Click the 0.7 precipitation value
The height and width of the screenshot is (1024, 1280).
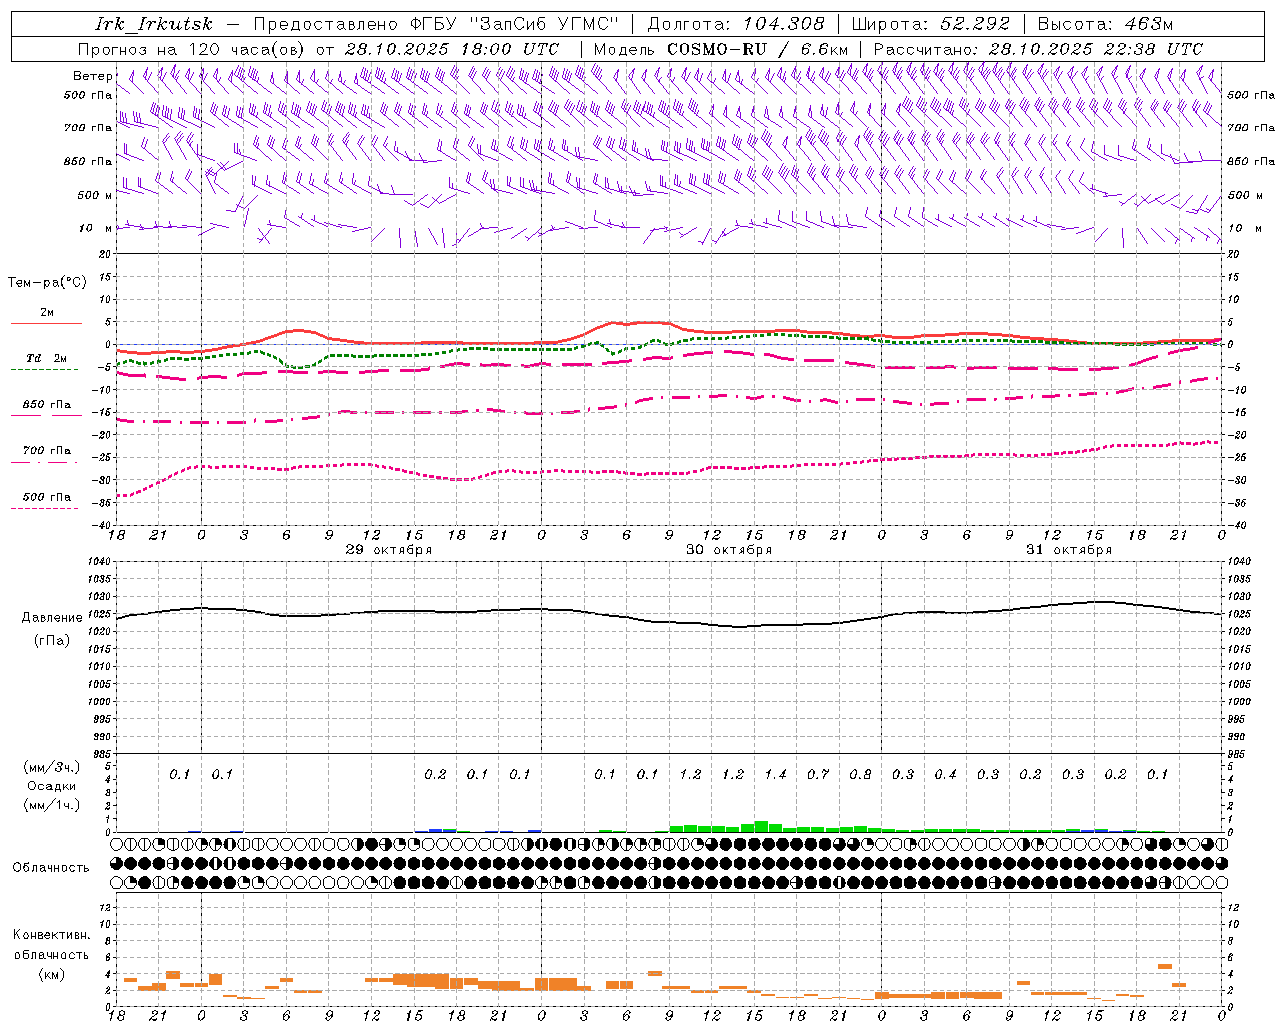818,775
